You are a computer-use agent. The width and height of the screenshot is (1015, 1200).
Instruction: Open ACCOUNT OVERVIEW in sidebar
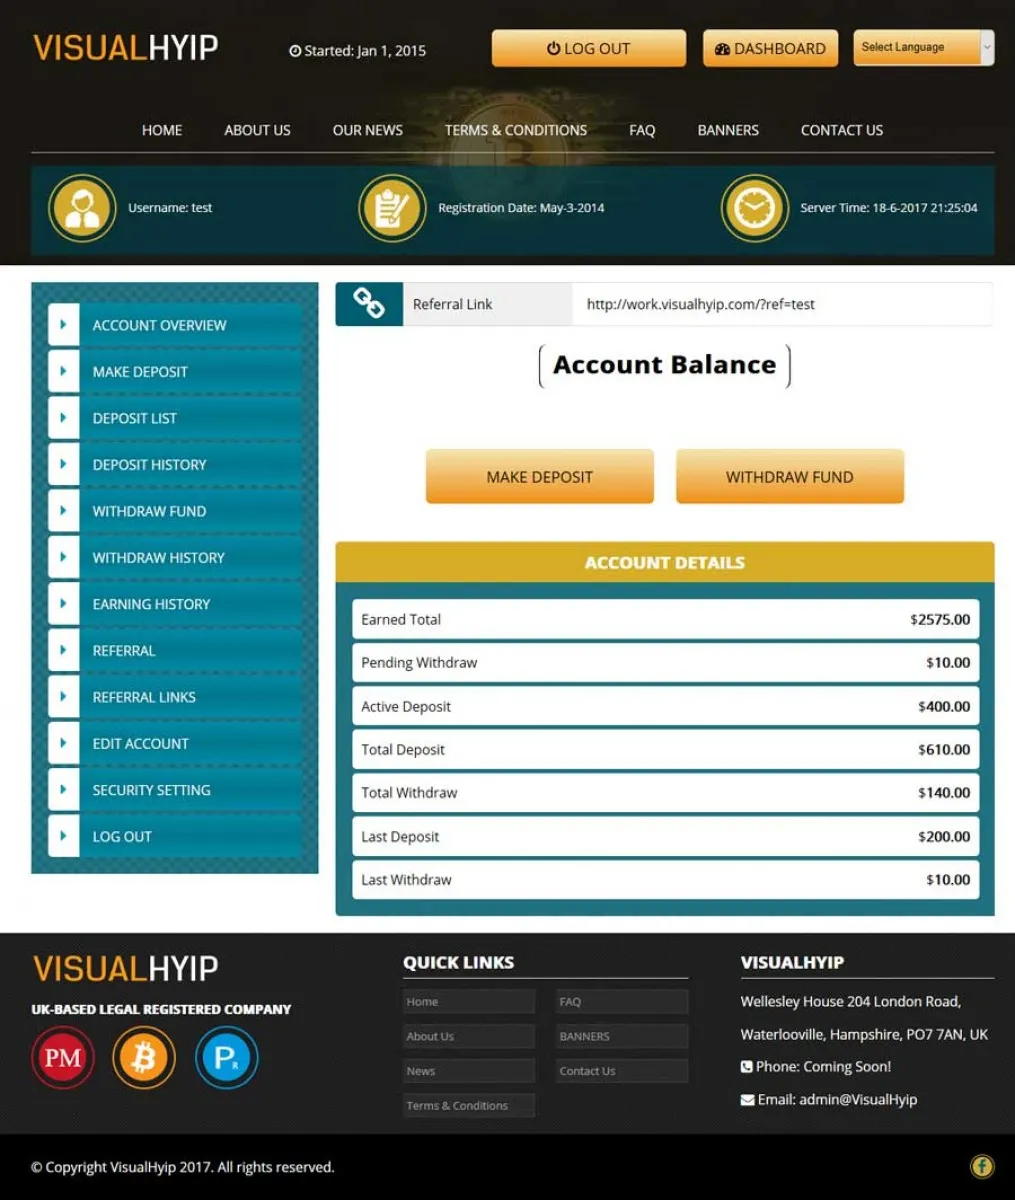click(175, 325)
